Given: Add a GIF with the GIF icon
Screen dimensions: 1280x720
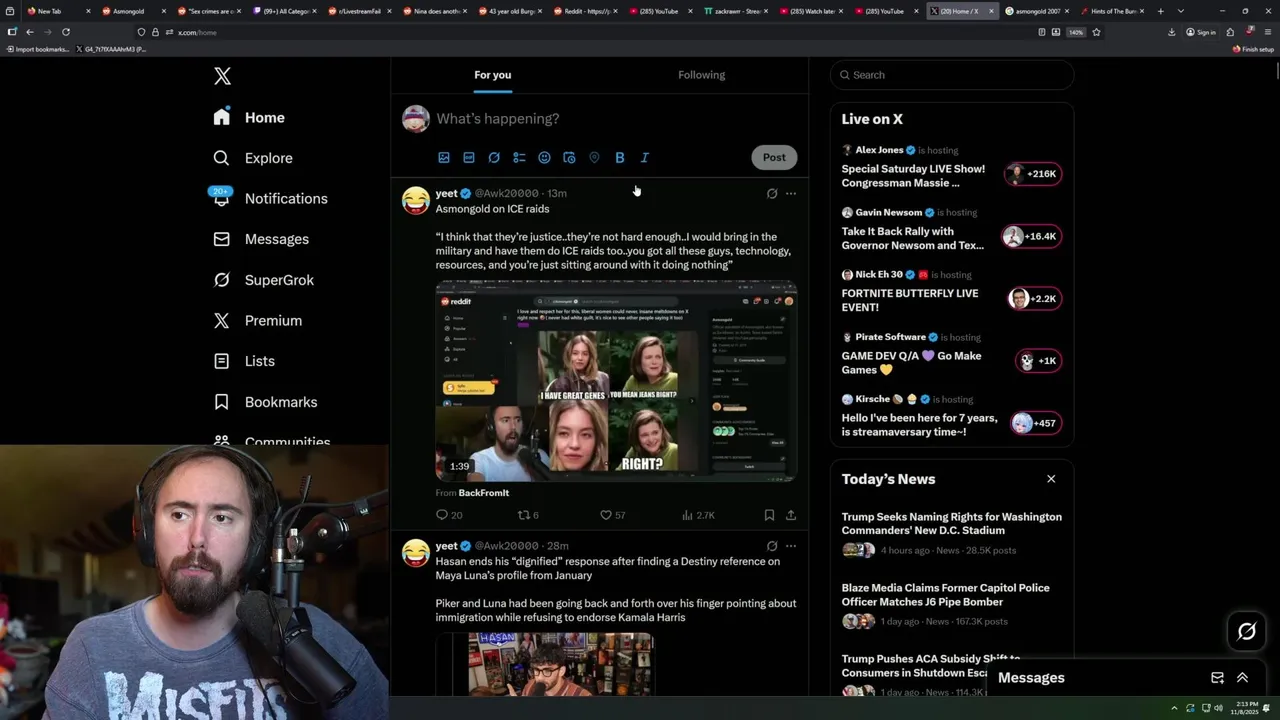Looking at the screenshot, I should (469, 158).
